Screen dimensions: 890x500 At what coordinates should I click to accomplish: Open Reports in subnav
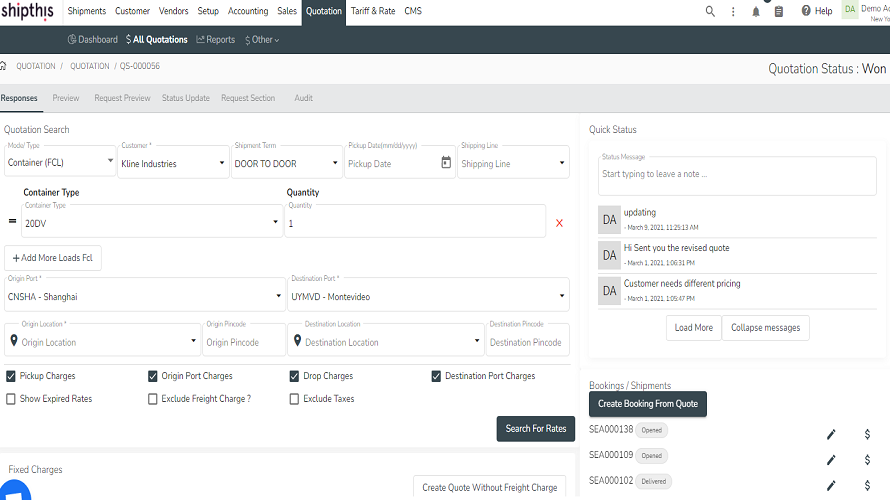(x=216, y=40)
